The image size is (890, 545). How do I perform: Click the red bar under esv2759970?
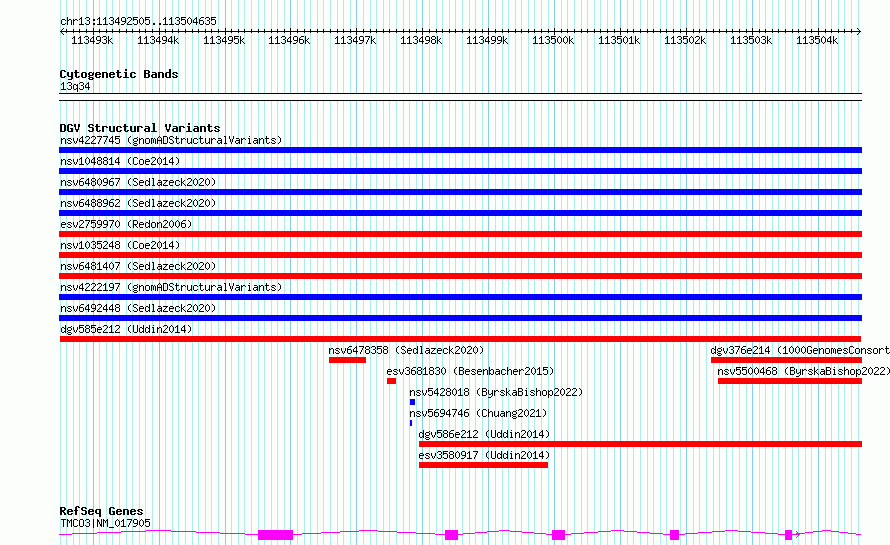tap(460, 234)
